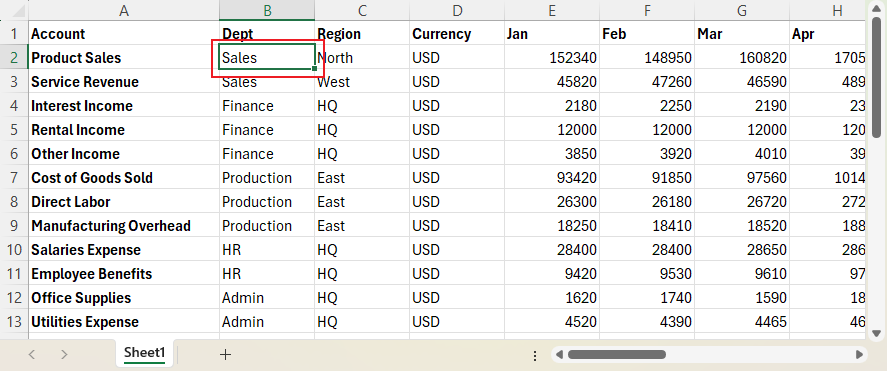Image resolution: width=887 pixels, height=371 pixels.
Task: Select Feb value 148950
Action: click(647, 58)
